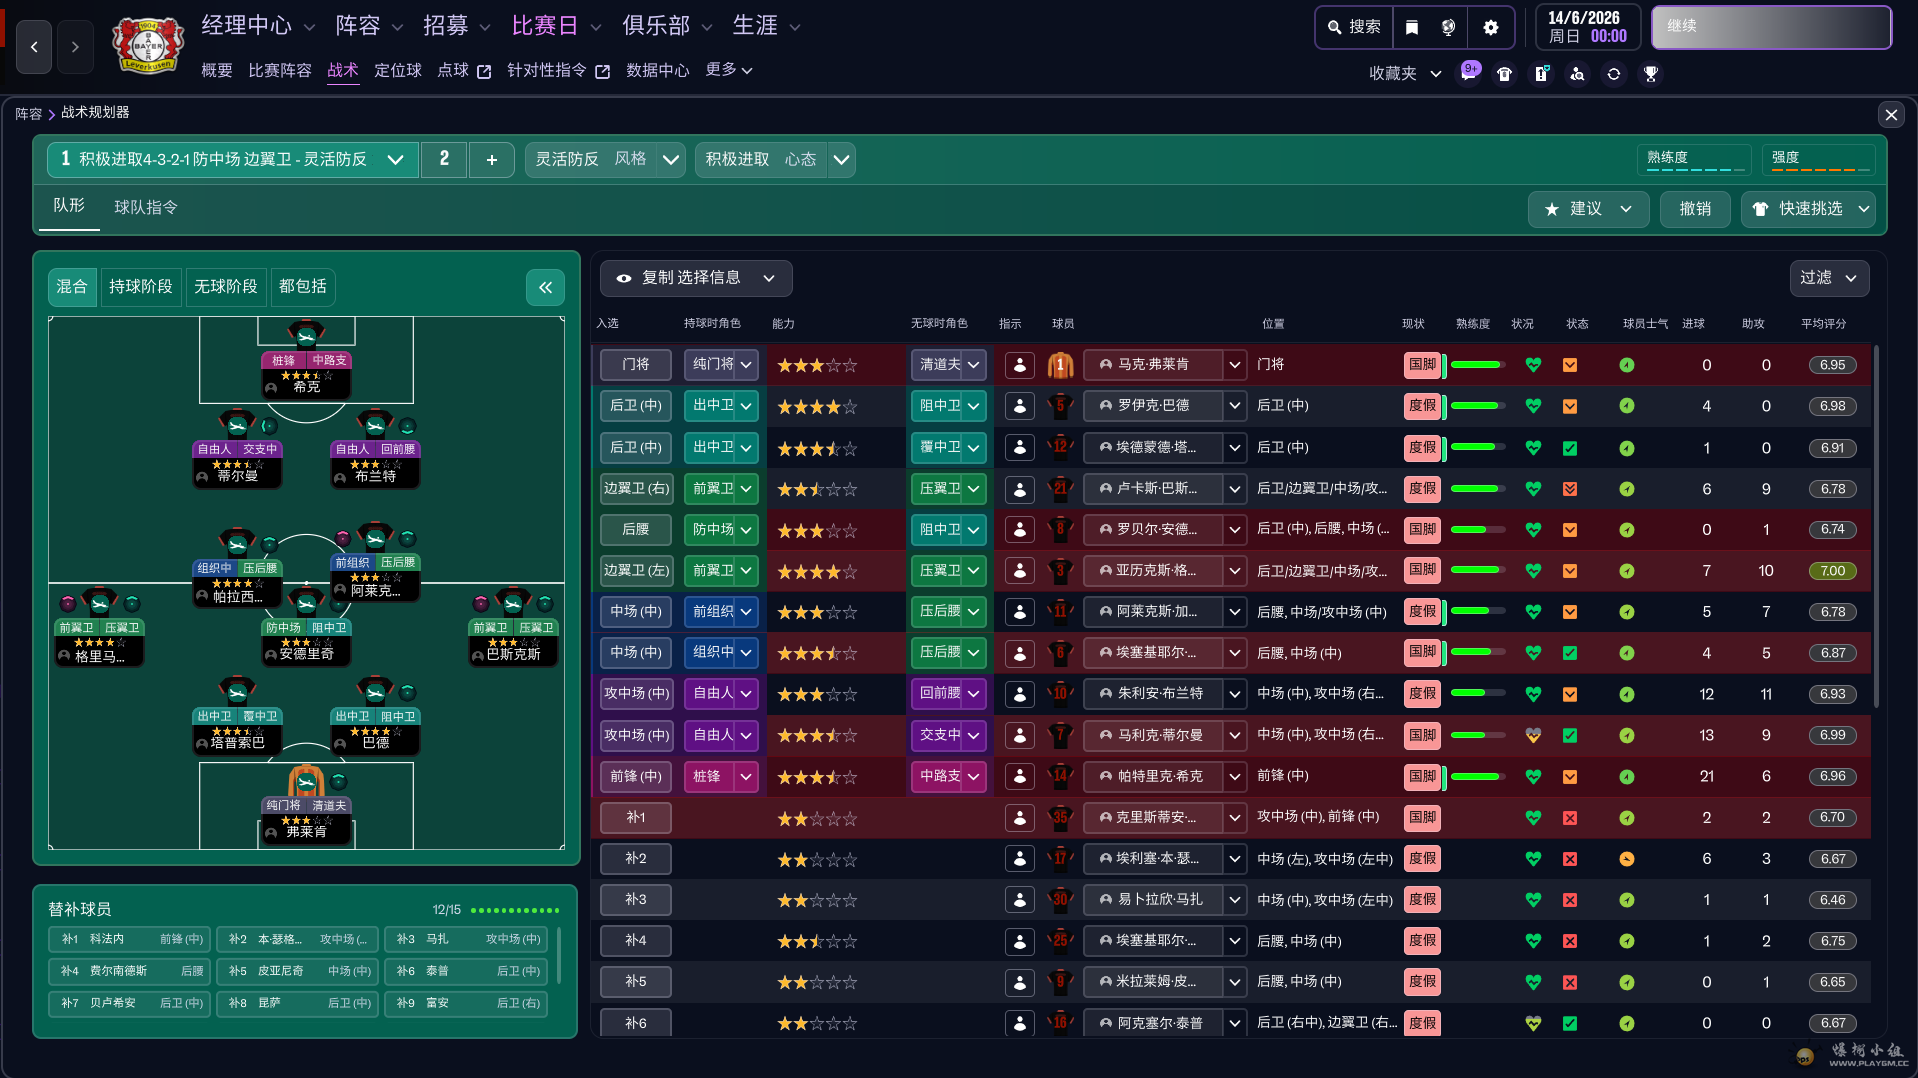Image resolution: width=1918 pixels, height=1078 pixels.
Task: Expand the 复制 选择信息 dropdown
Action: pos(695,278)
